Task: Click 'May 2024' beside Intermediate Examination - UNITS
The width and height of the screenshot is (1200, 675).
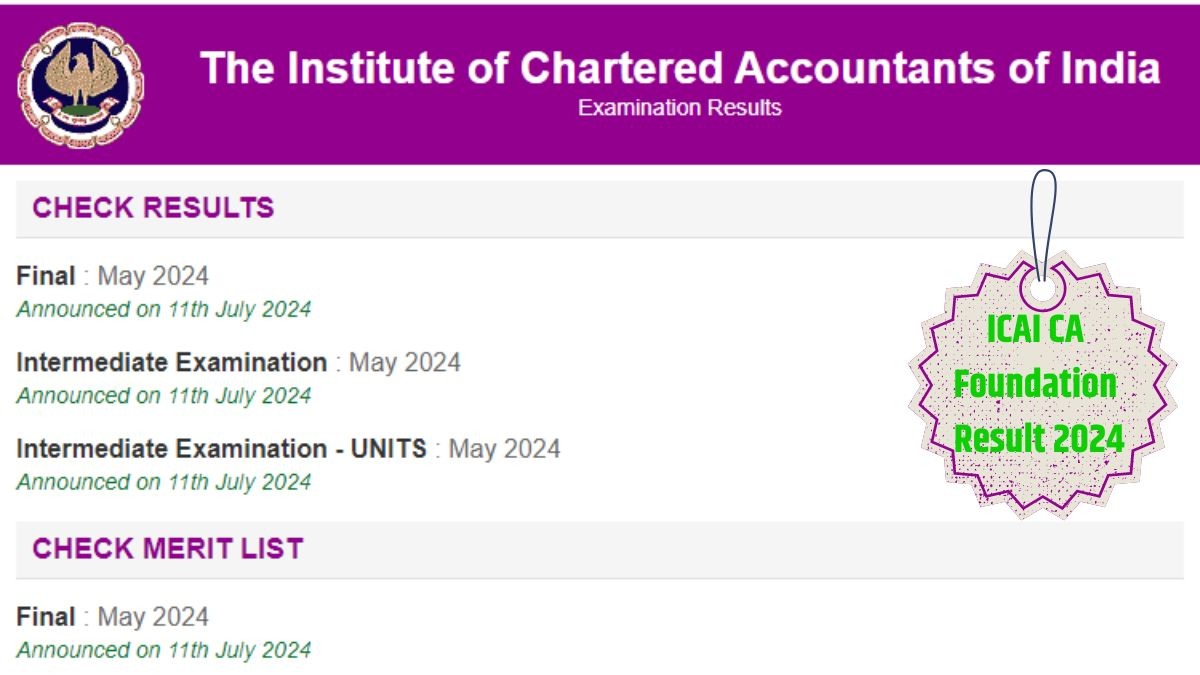Action: click(x=504, y=448)
